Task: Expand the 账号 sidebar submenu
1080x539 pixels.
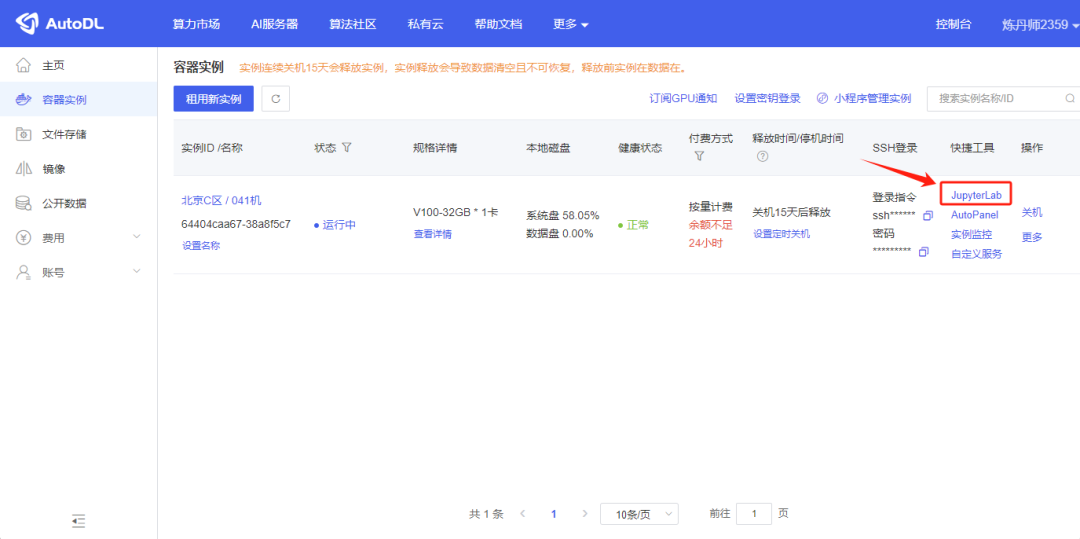Action: click(136, 271)
